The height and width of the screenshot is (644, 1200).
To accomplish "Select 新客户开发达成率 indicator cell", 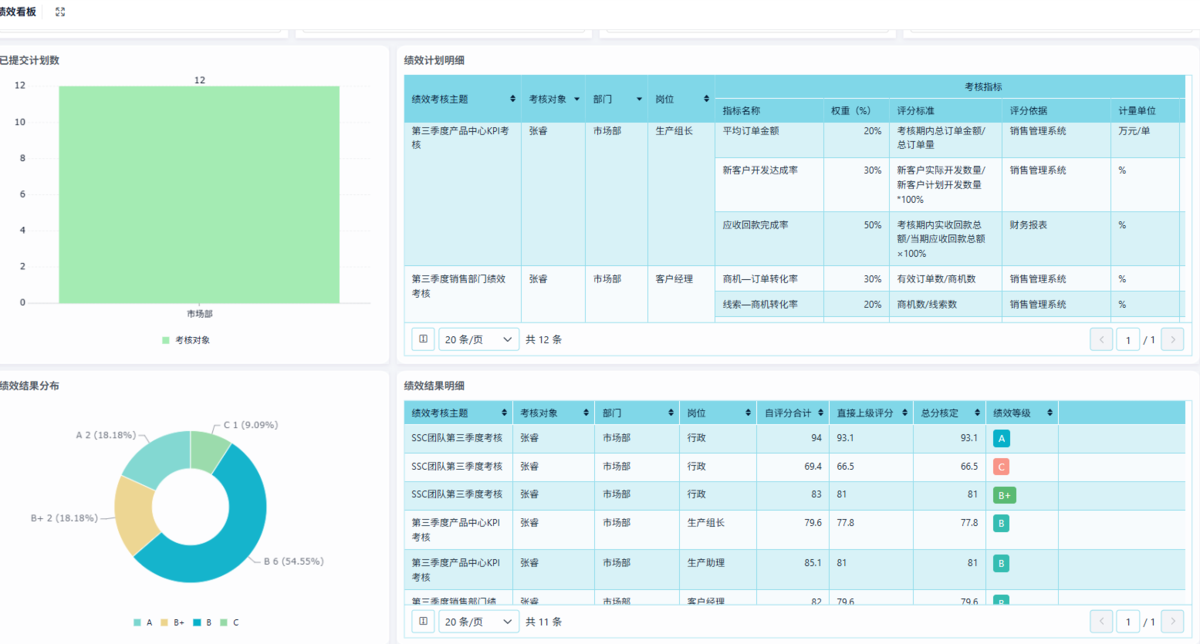I will 770,185.
